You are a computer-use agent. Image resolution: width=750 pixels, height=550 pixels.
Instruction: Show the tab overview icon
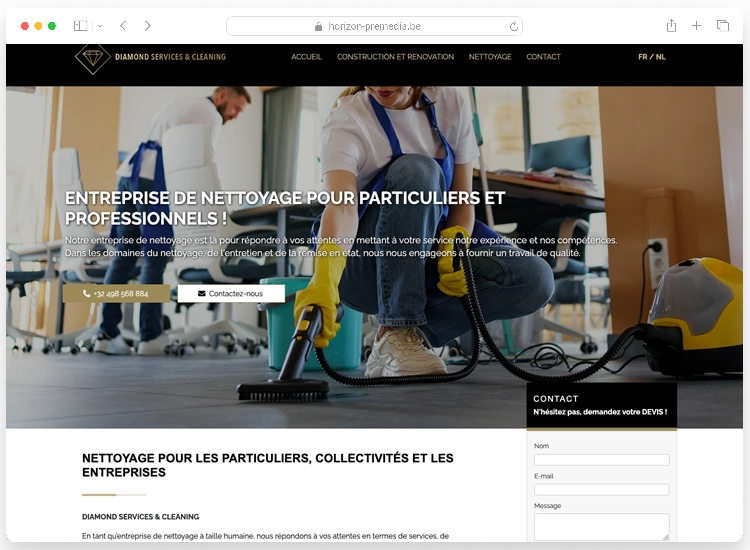723,26
